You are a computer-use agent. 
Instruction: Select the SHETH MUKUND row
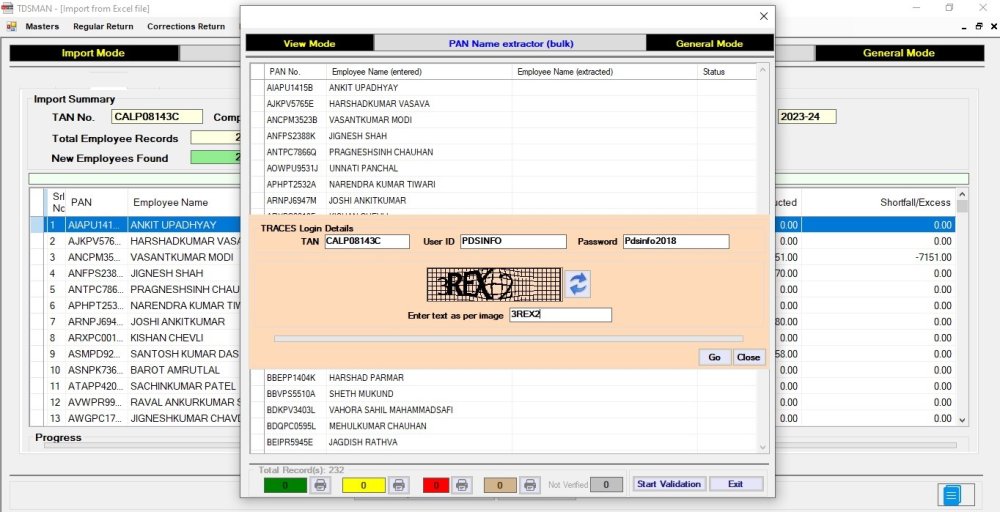504,393
